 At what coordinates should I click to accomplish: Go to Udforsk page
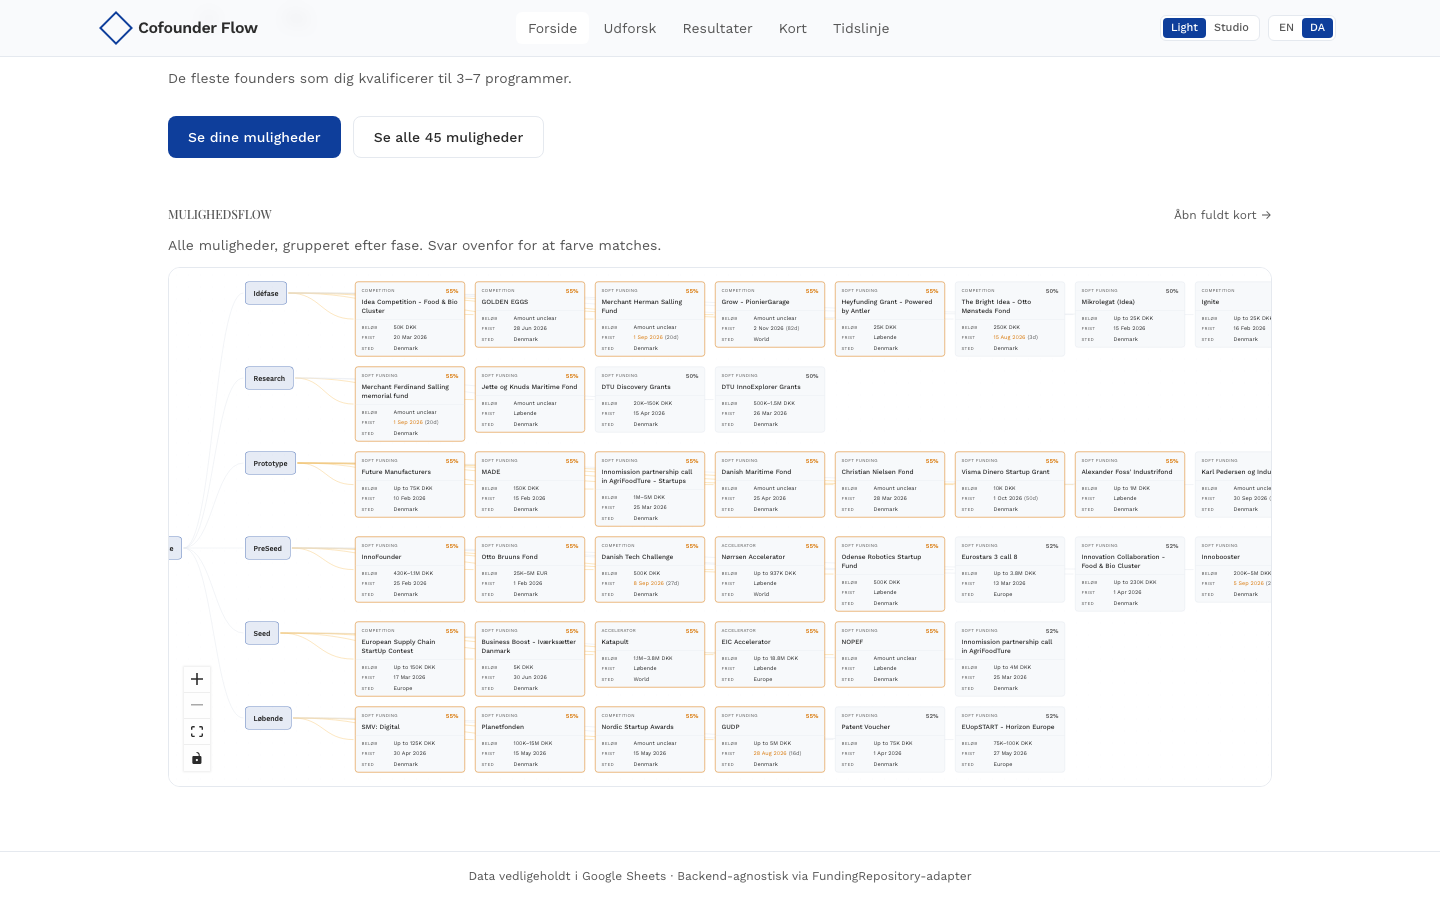[630, 28]
